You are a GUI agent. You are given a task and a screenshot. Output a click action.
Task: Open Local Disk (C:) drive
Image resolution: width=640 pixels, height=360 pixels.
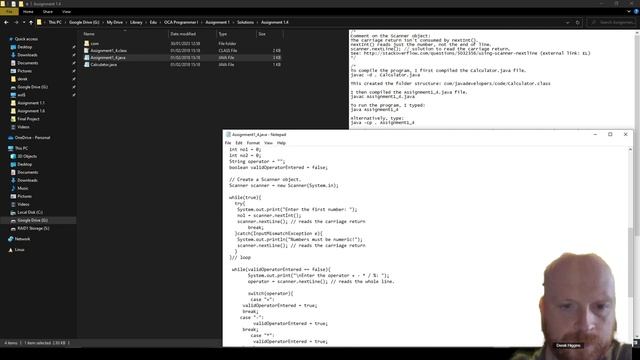(30, 212)
